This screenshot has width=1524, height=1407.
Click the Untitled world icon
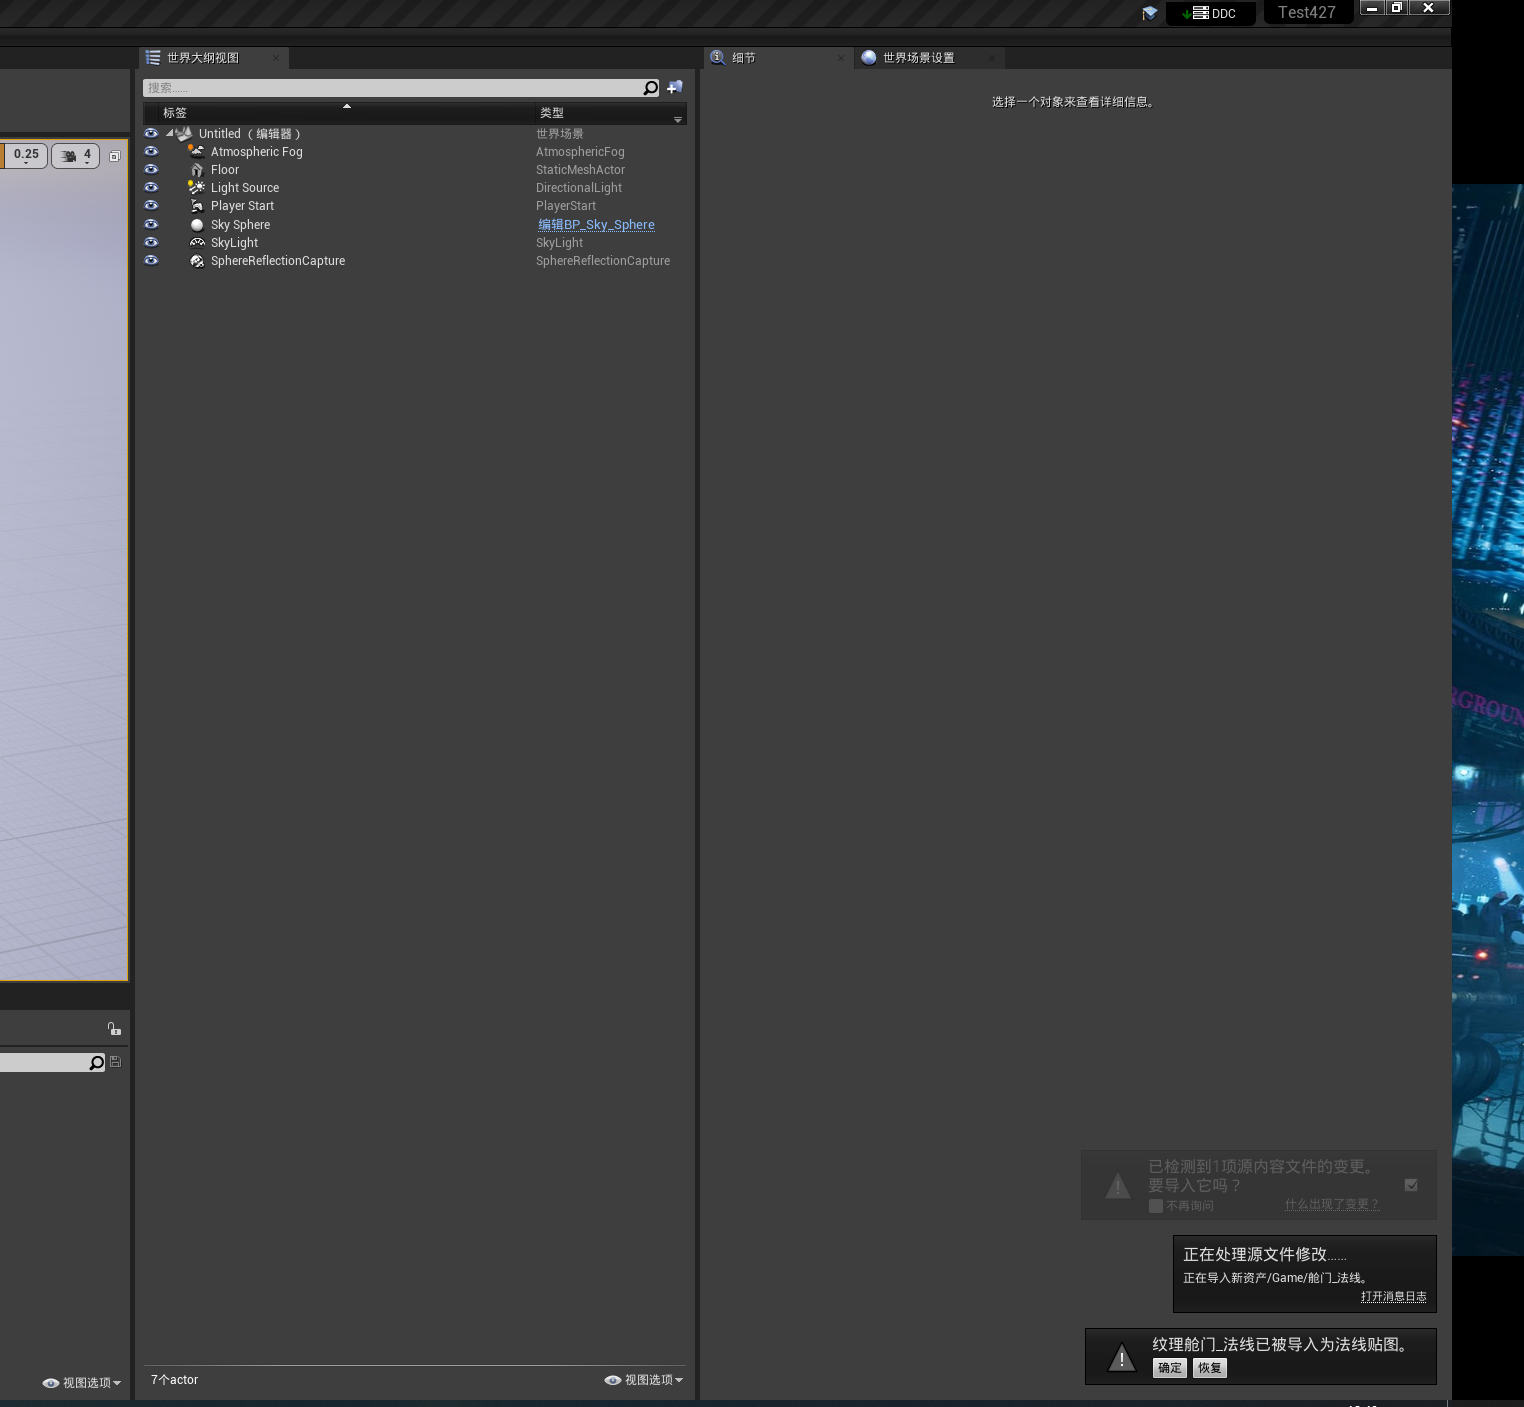(x=184, y=133)
